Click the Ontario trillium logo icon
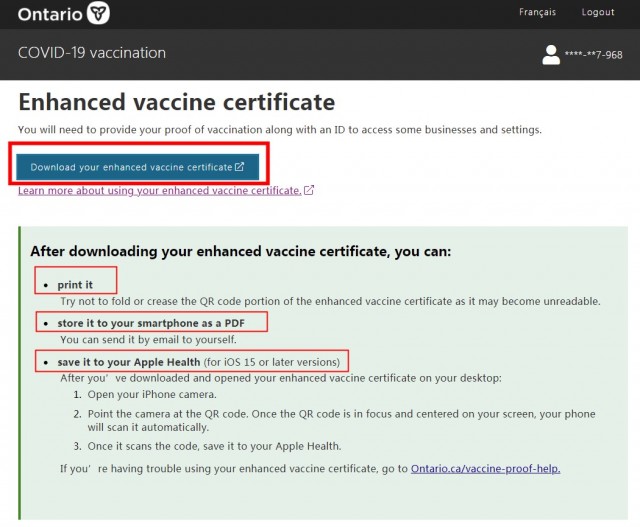The width and height of the screenshot is (640, 527). click(x=98, y=13)
